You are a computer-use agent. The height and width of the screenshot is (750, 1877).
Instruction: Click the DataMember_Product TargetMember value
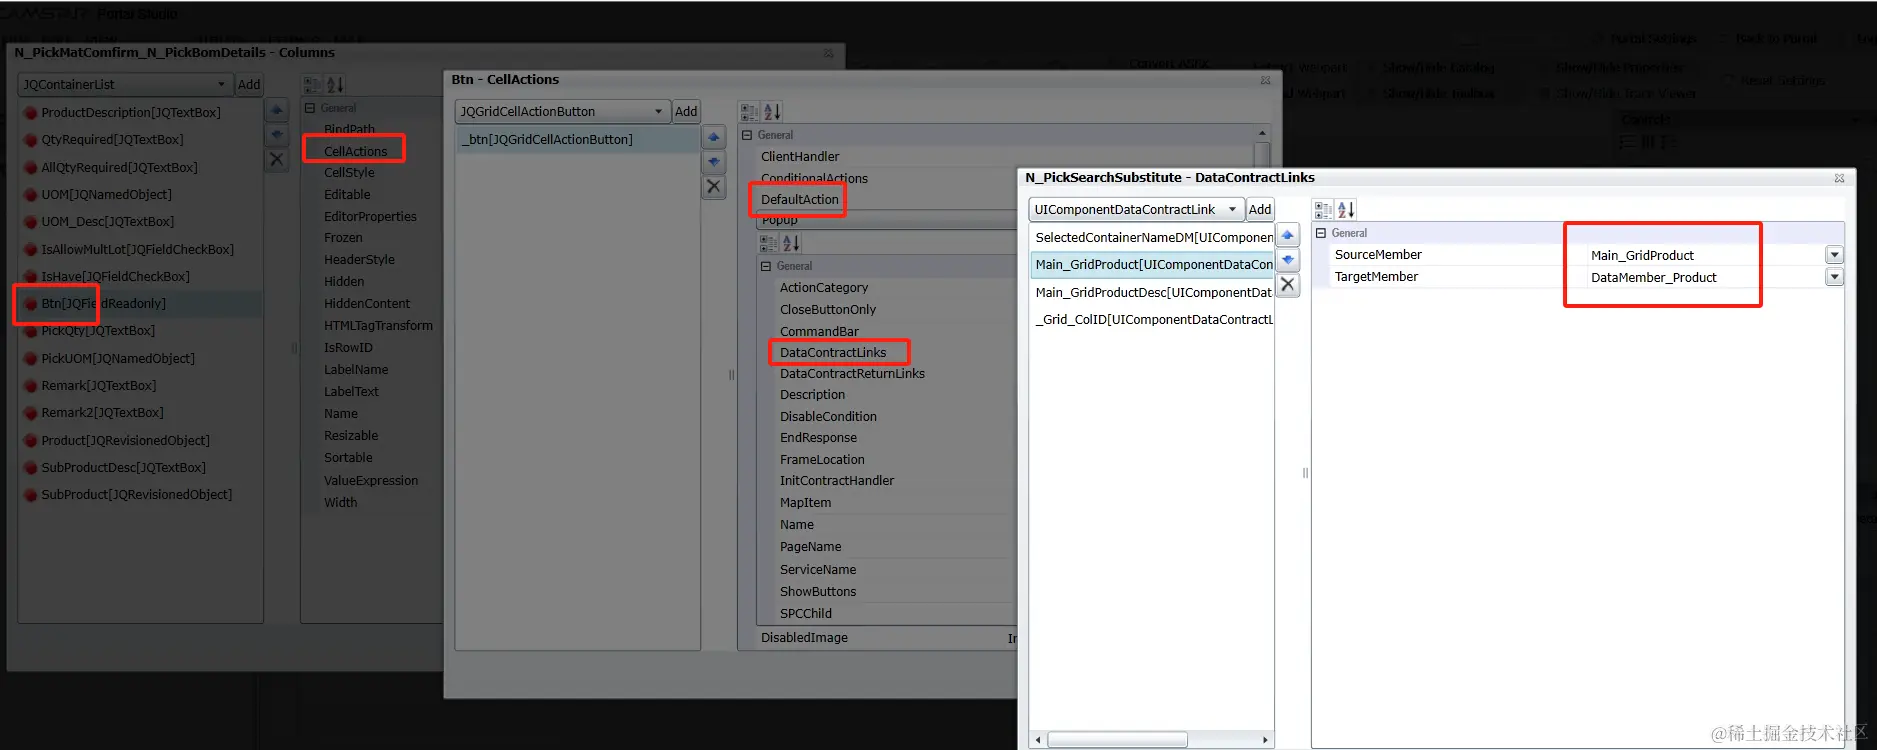tap(1654, 278)
